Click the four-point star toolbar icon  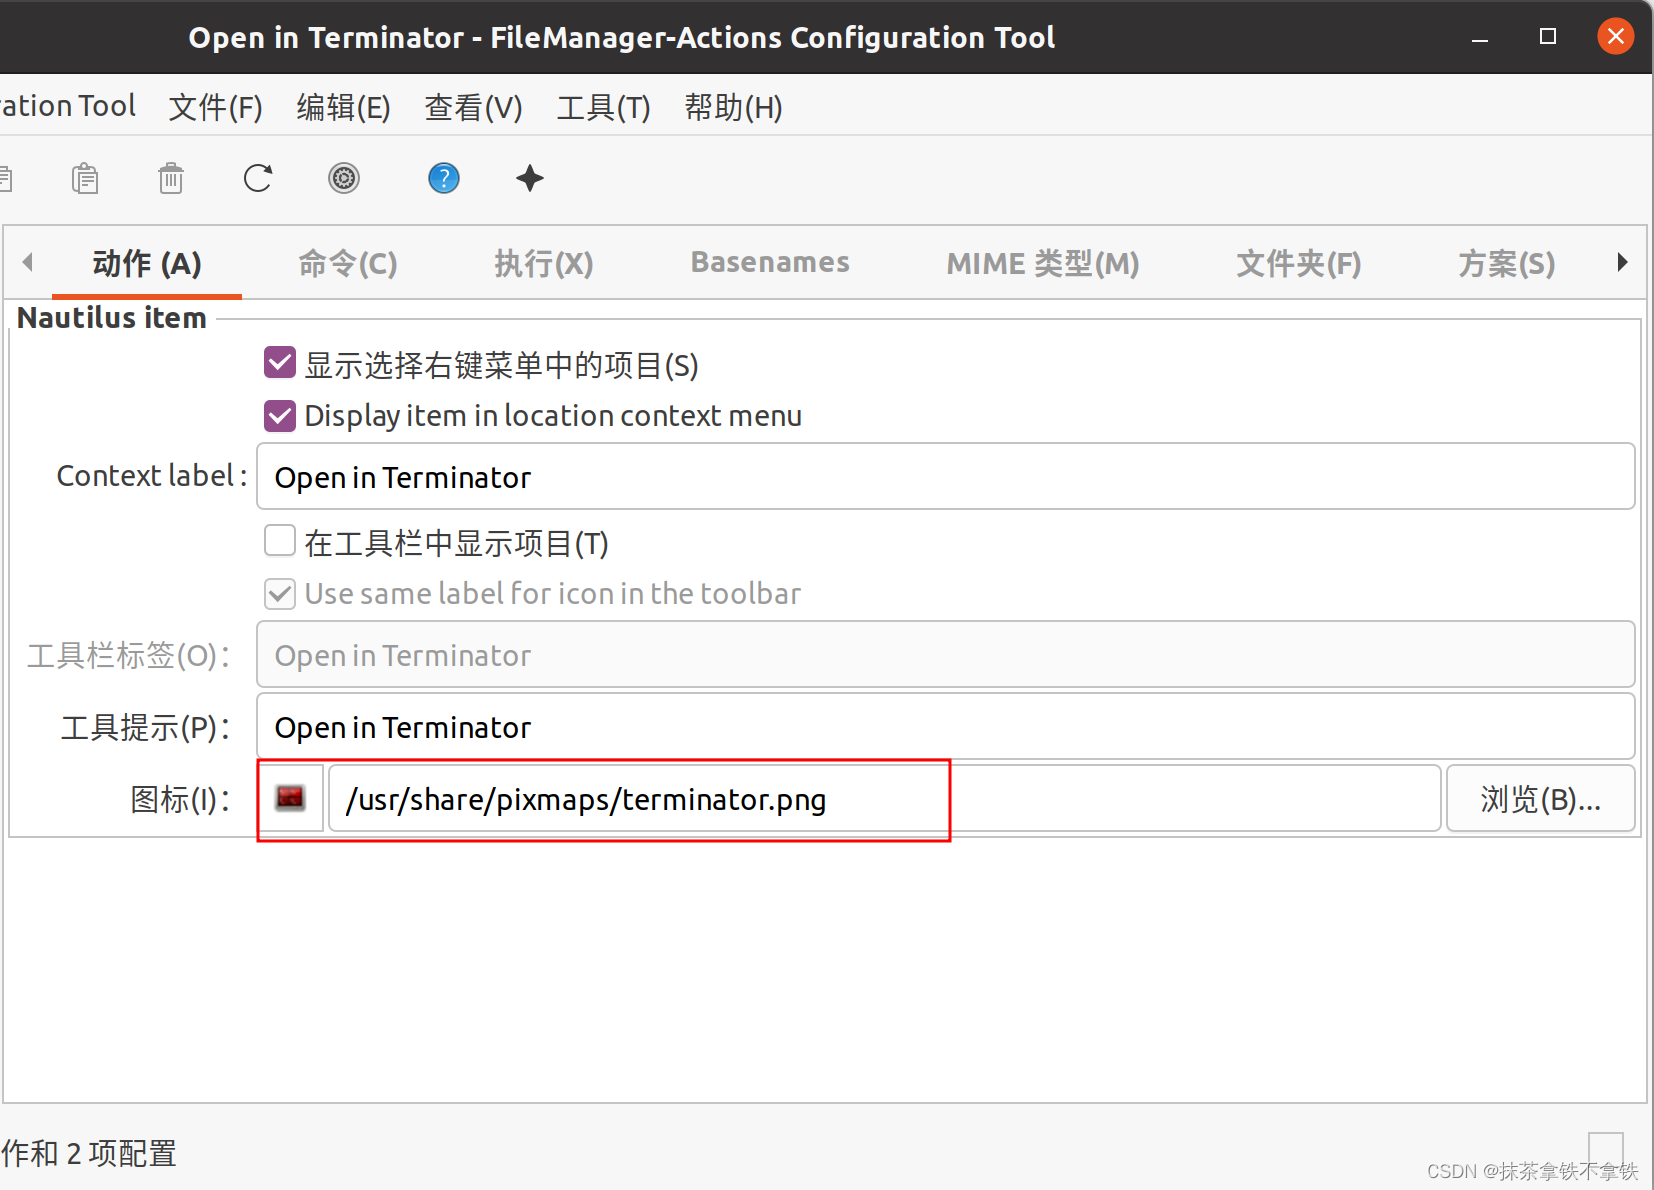coord(530,179)
